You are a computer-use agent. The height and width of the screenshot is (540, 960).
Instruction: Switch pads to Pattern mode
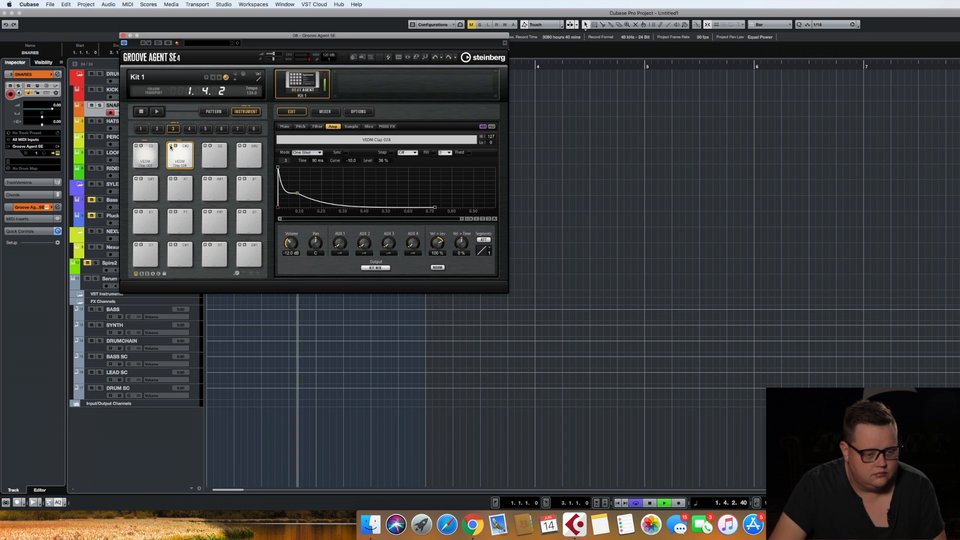coord(213,111)
